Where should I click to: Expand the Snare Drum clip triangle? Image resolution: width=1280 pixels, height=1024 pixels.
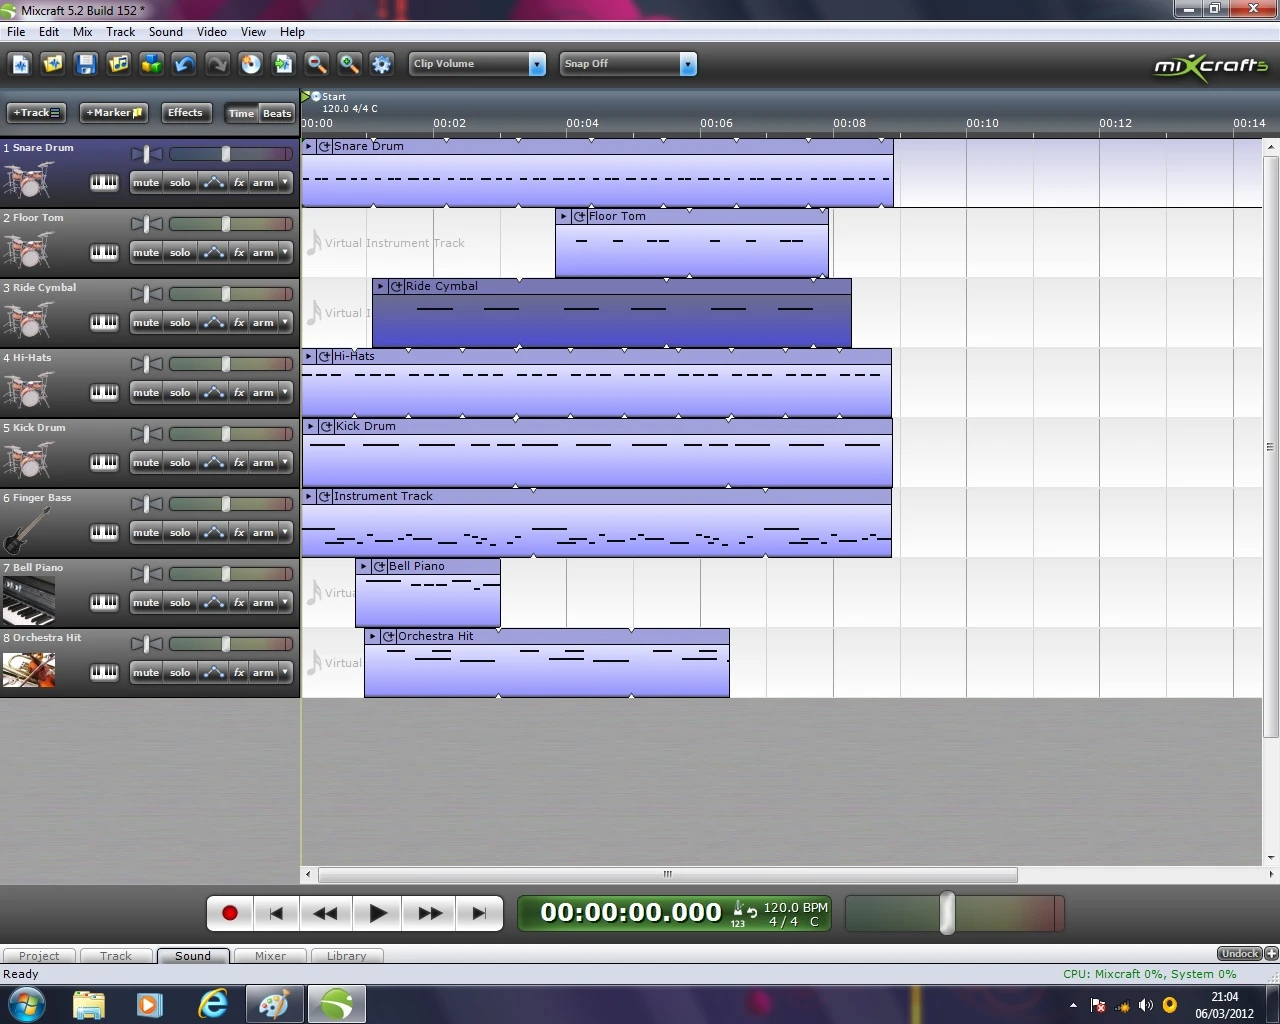[309, 146]
